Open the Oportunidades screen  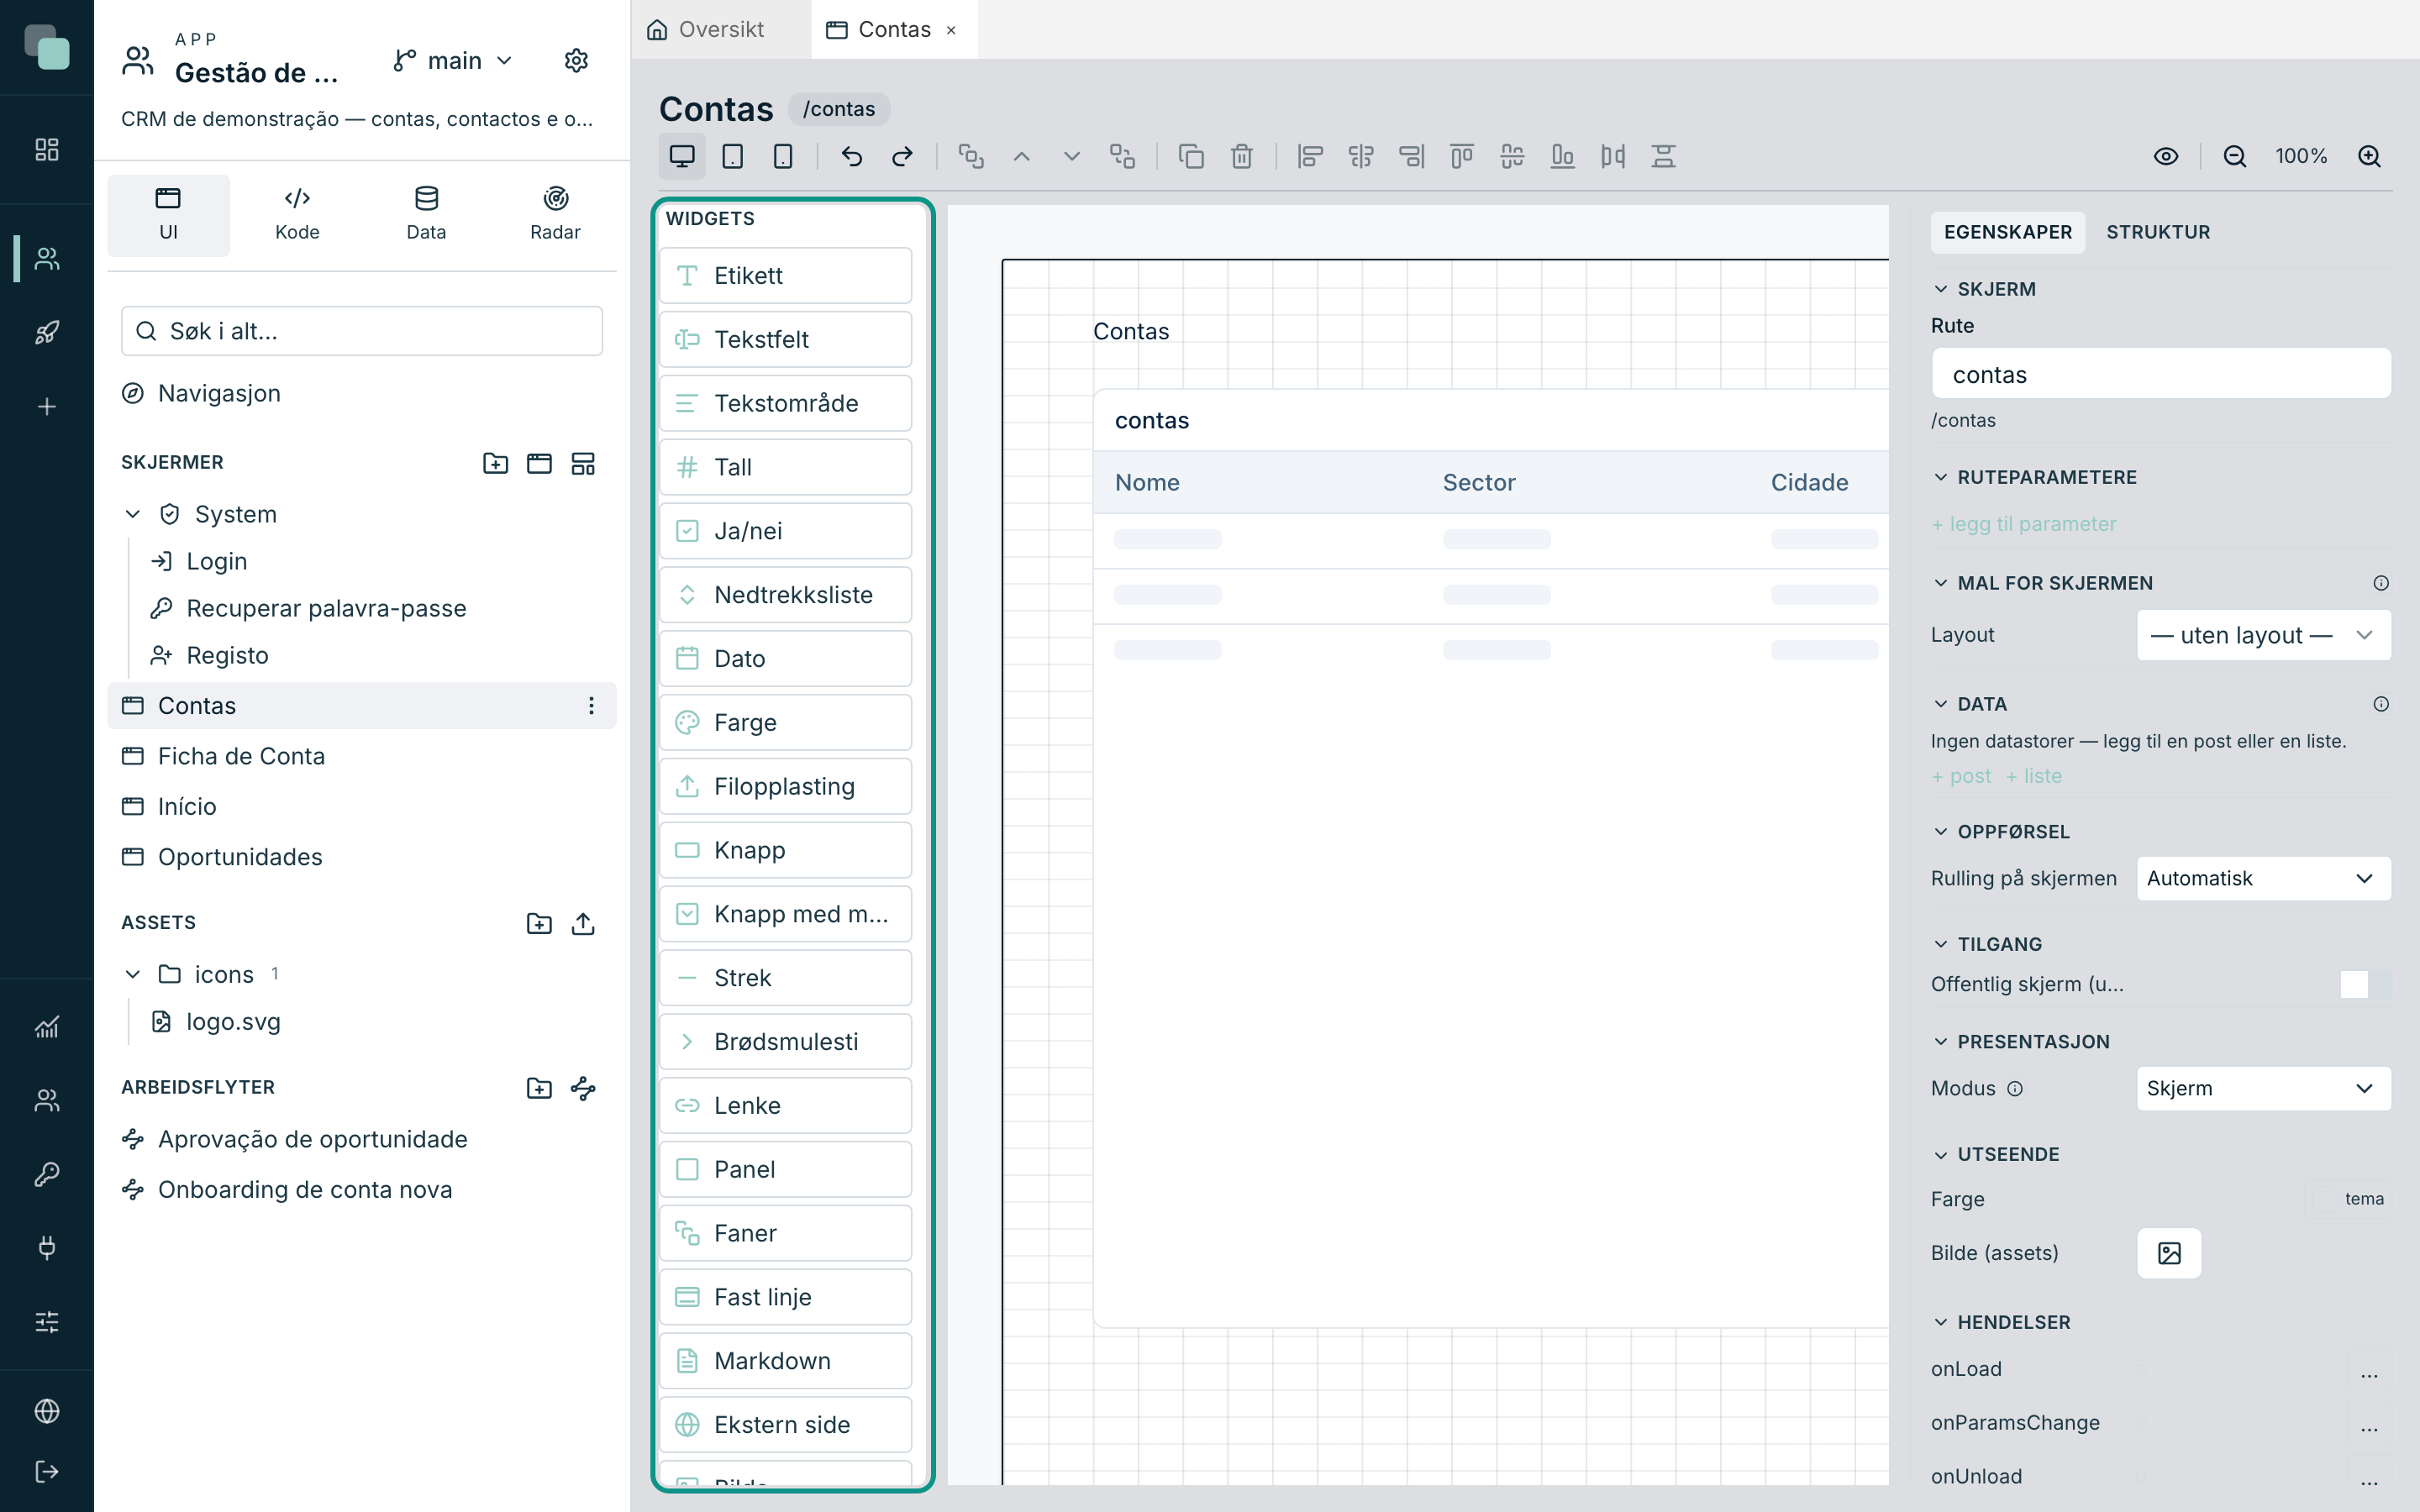pyautogui.click(x=362, y=857)
